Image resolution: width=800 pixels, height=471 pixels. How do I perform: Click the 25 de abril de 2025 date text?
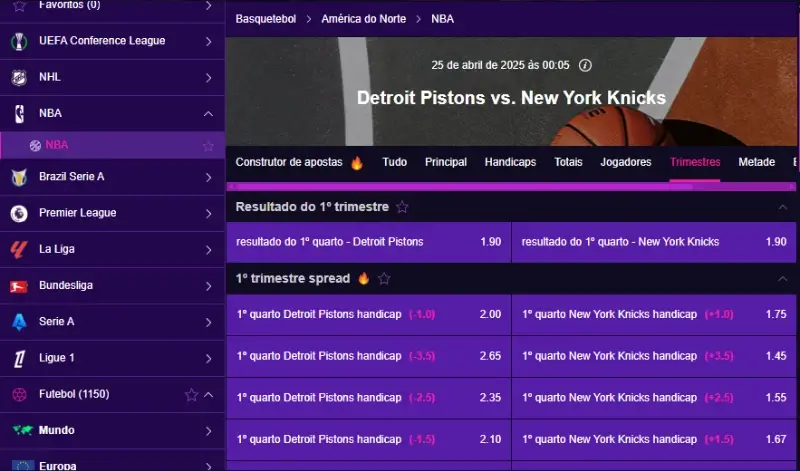click(500, 65)
